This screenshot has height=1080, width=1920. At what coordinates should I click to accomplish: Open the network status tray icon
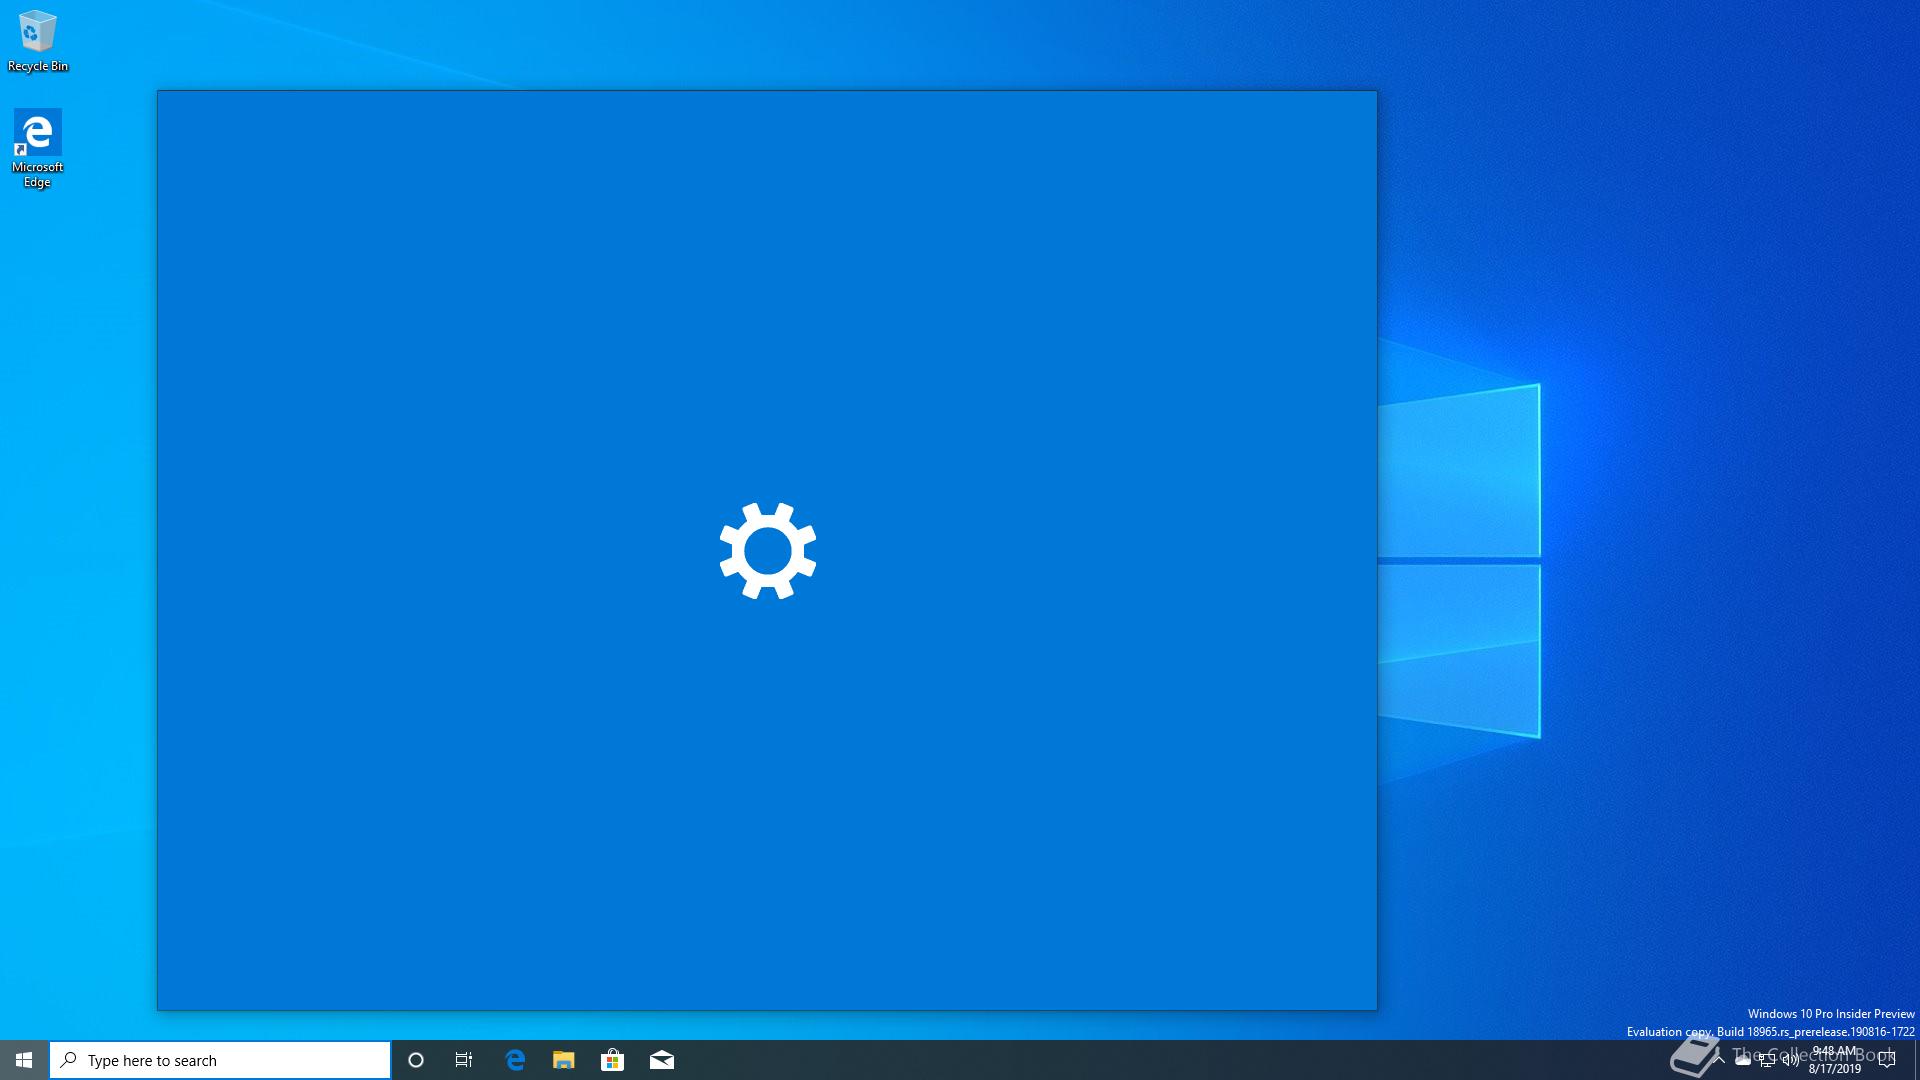(1767, 1060)
